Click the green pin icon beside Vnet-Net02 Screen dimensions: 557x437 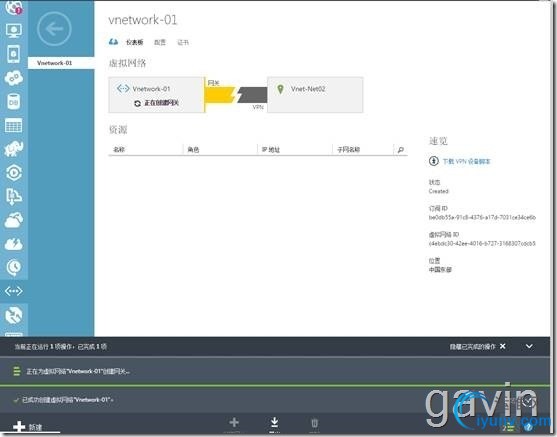click(280, 89)
